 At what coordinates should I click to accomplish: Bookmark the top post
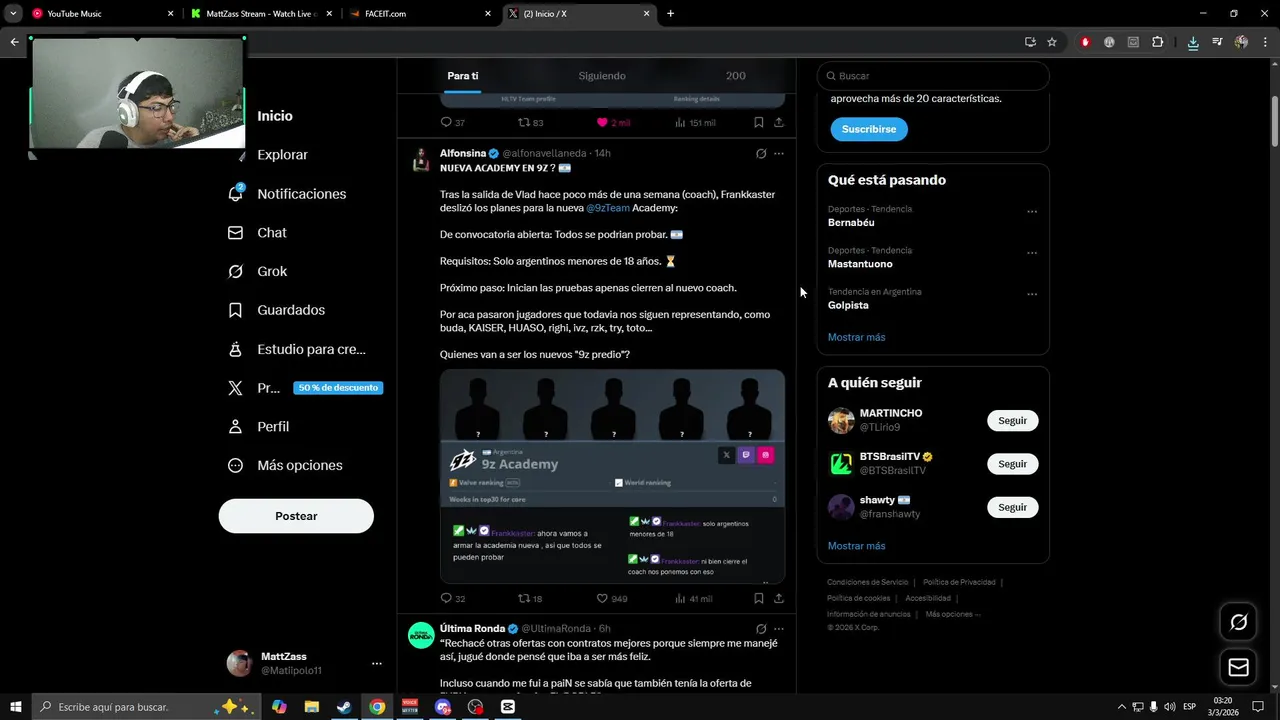tap(758, 122)
